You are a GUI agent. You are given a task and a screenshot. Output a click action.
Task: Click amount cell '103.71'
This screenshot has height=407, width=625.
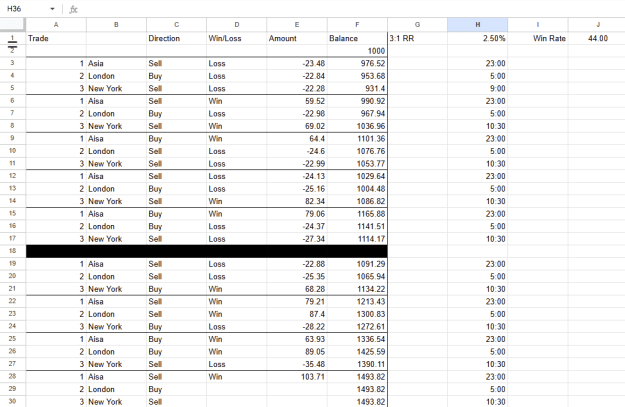click(297, 377)
